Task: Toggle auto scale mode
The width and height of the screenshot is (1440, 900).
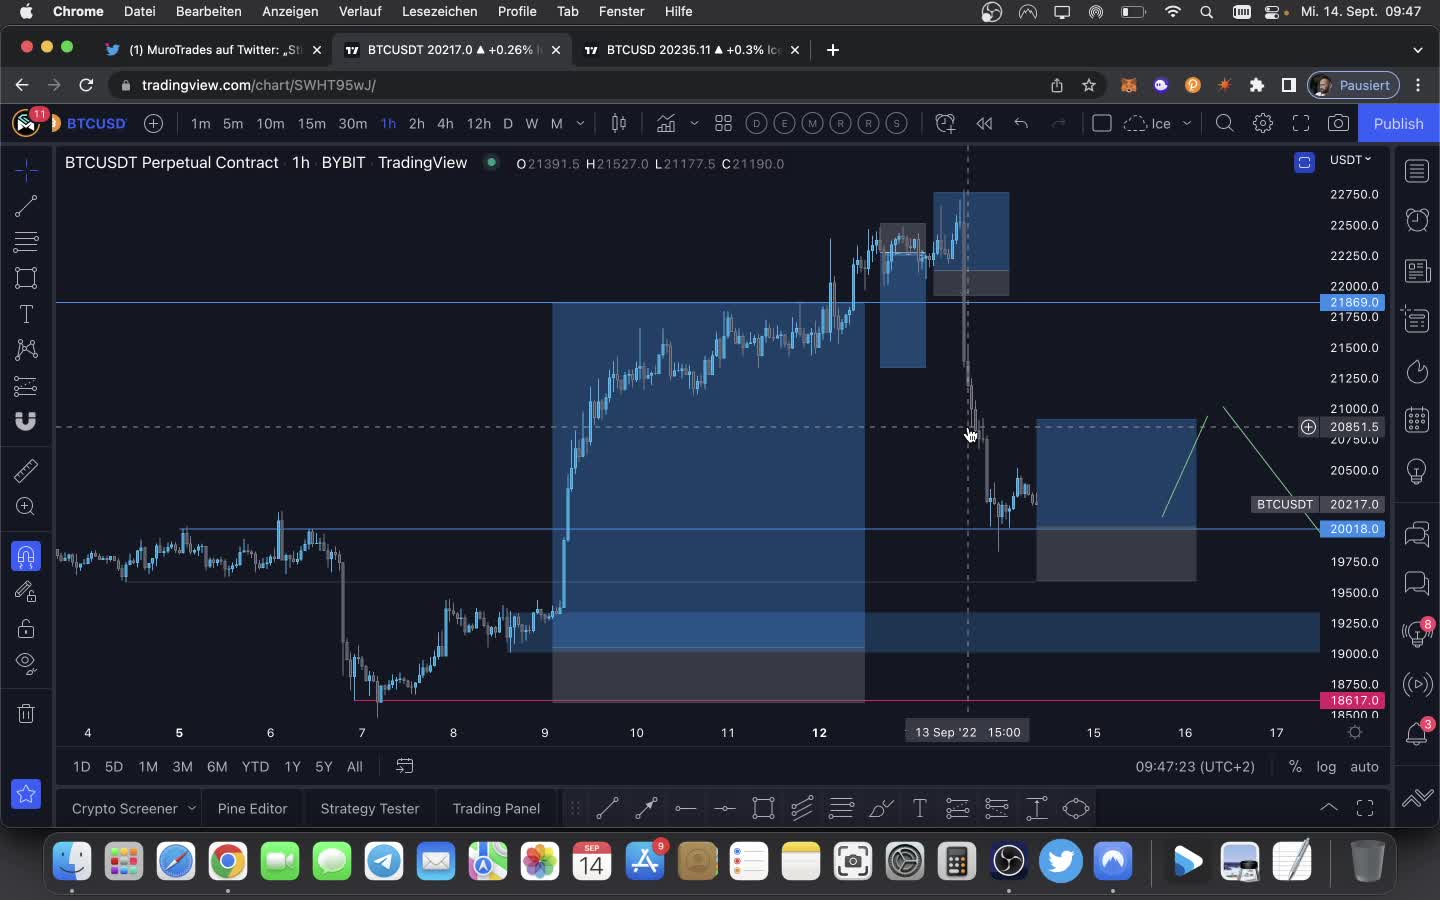Action: point(1364,766)
